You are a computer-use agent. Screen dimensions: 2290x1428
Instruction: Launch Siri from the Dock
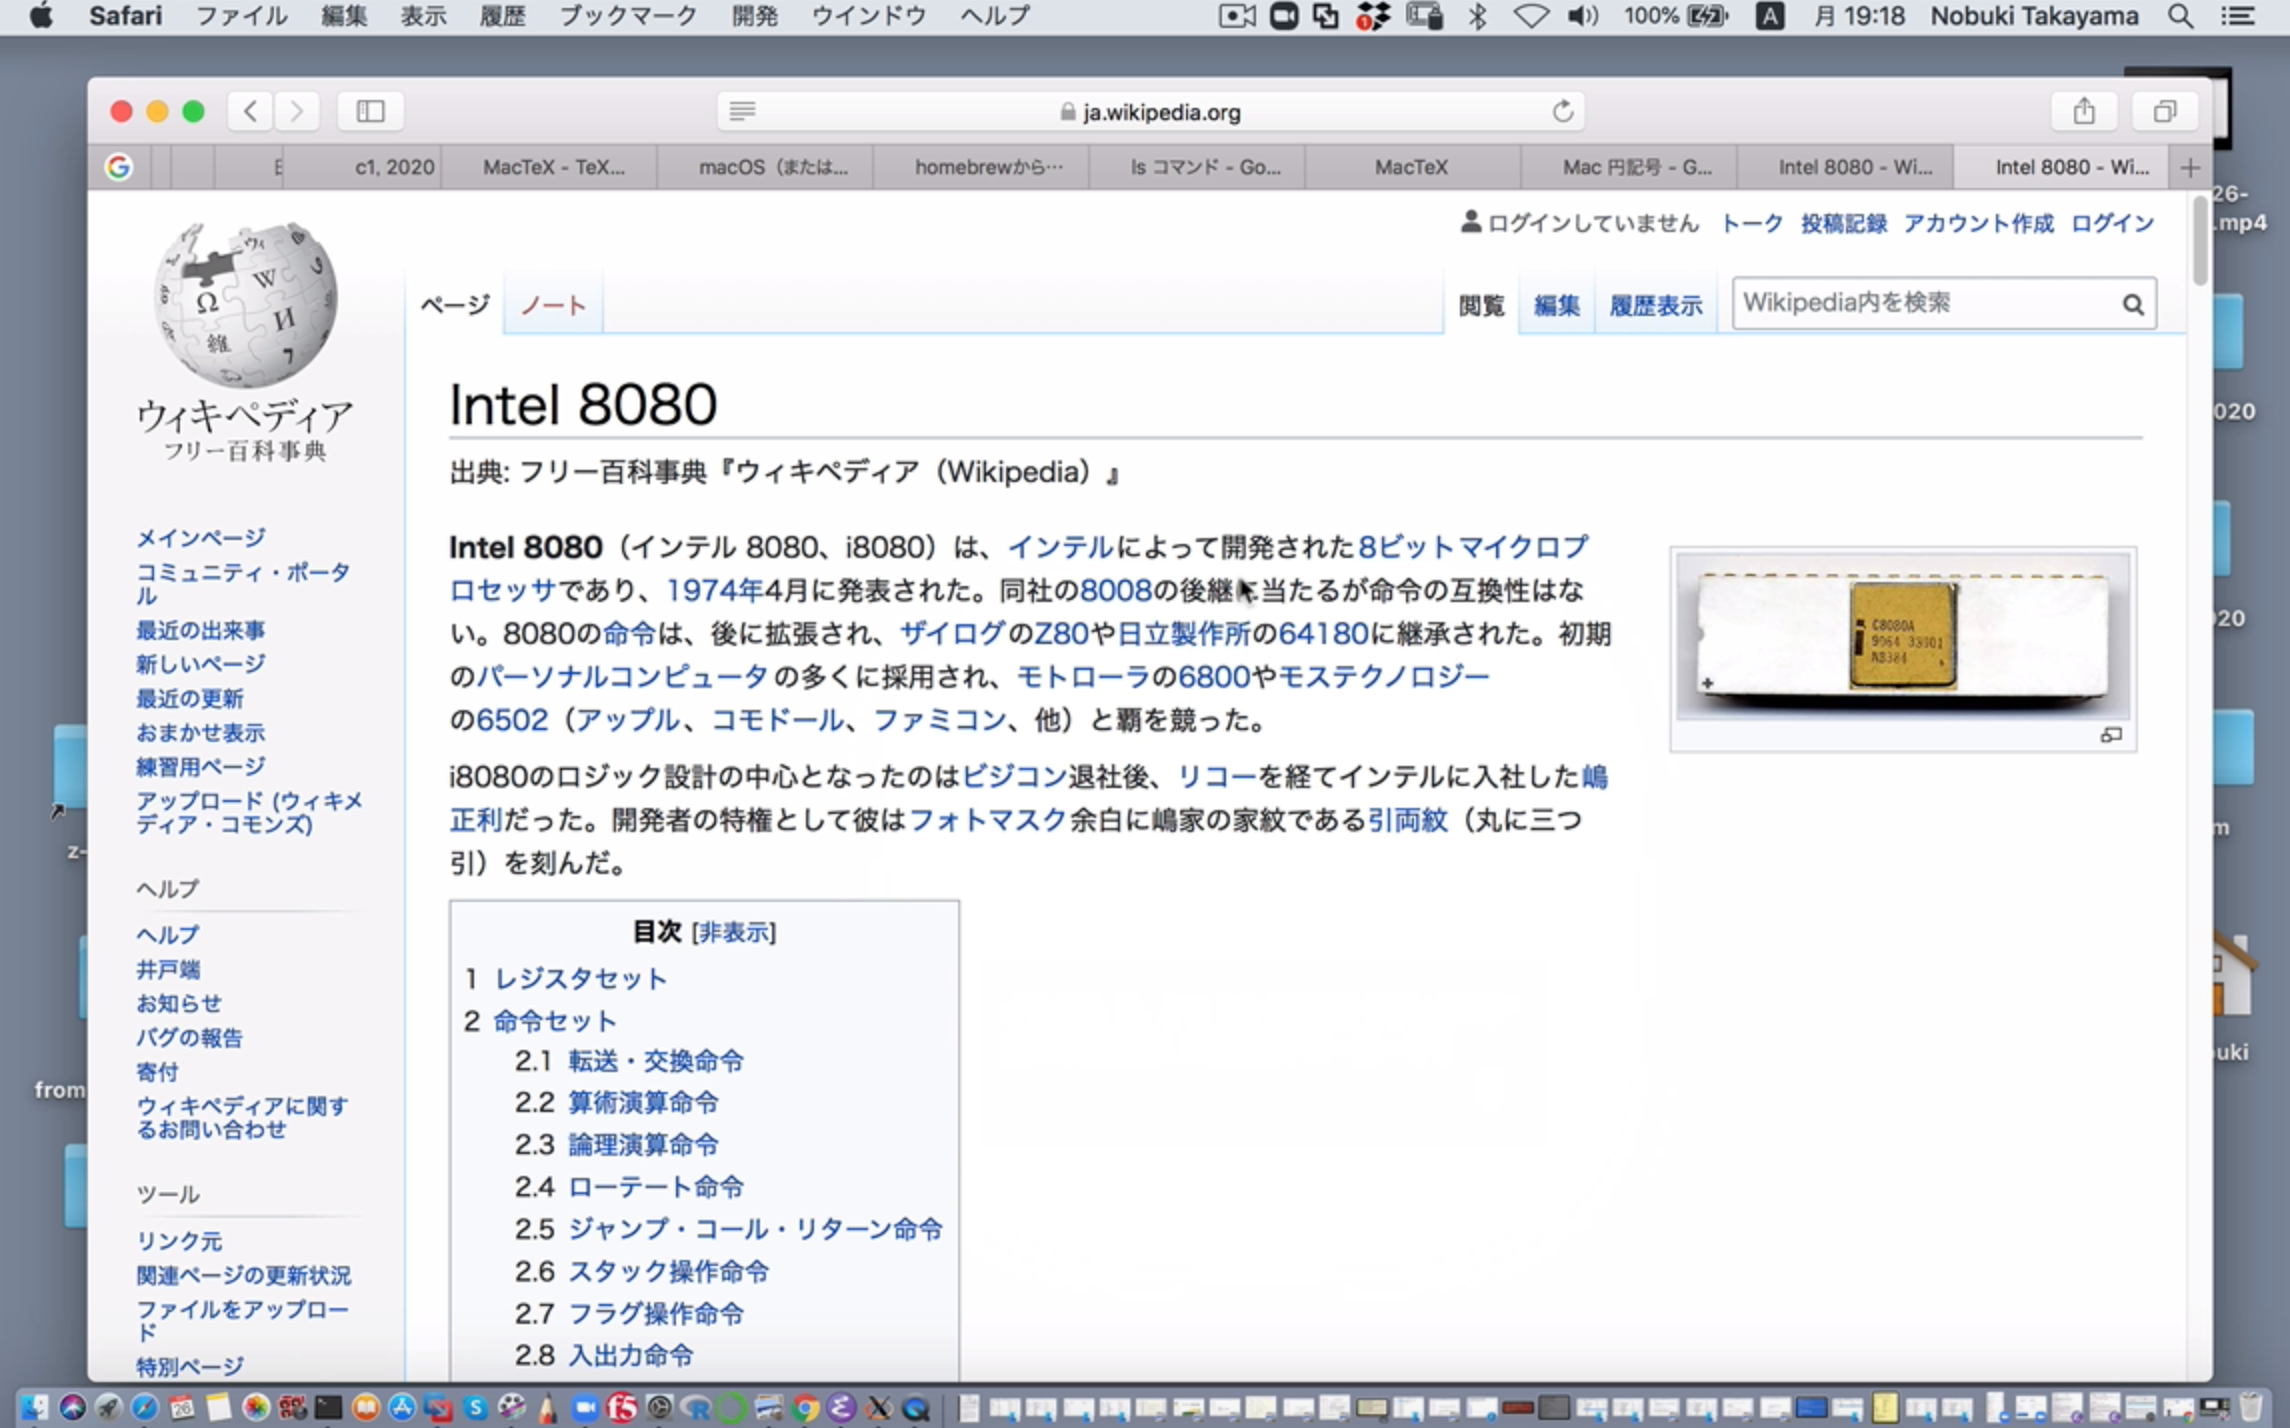[x=72, y=1407]
